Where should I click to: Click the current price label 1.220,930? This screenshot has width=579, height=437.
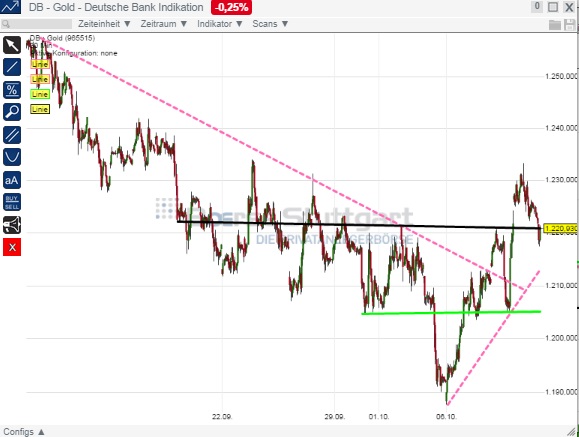point(561,229)
